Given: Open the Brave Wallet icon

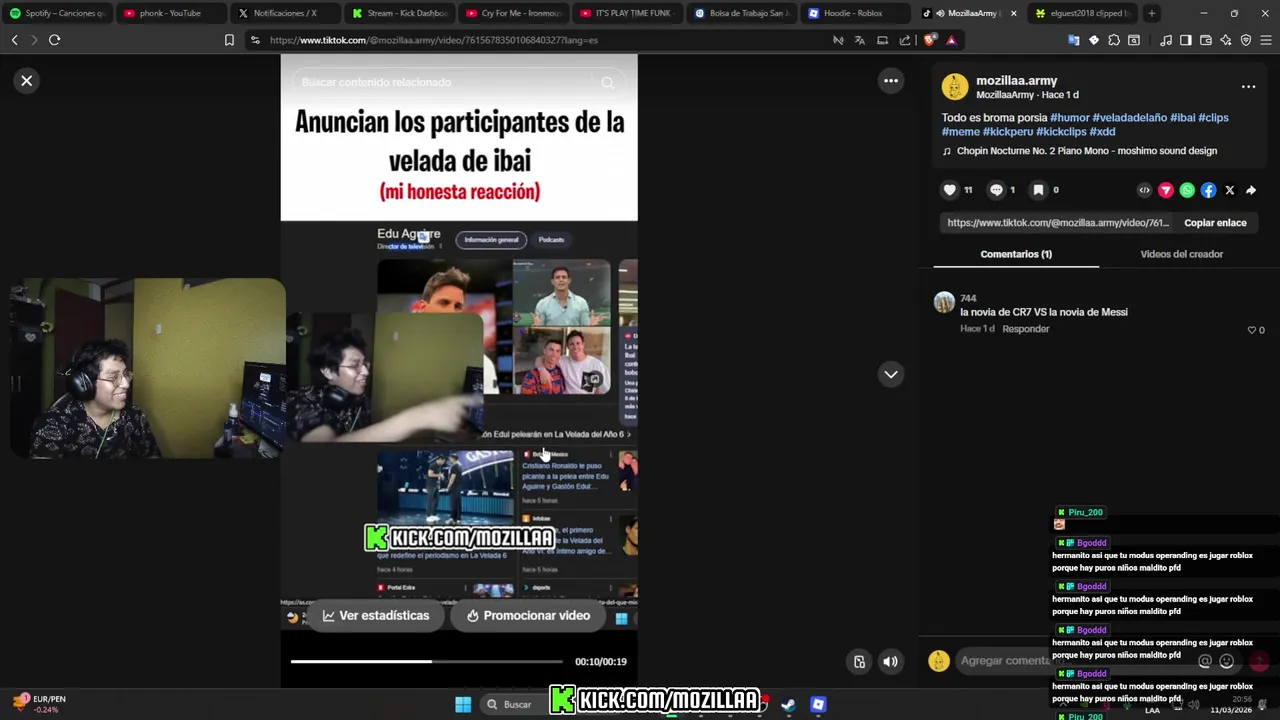Looking at the screenshot, I should (1206, 40).
